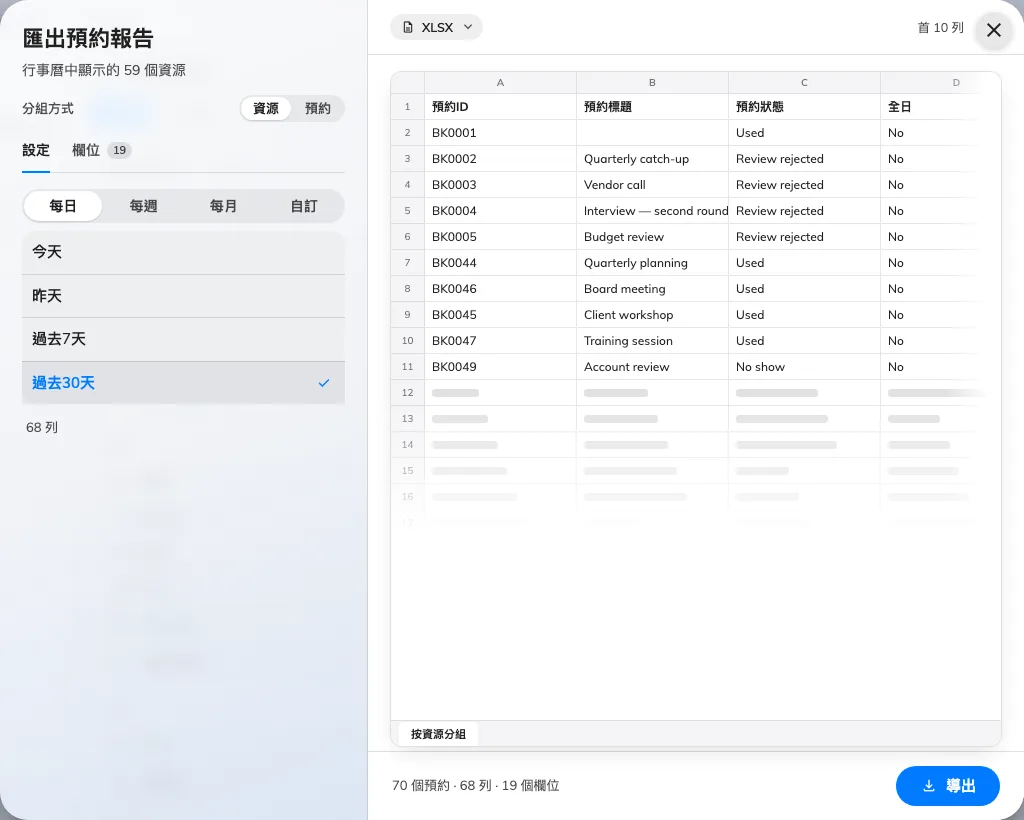The height and width of the screenshot is (820, 1024).
Task: Click the file icon next to XLSX
Action: pyautogui.click(x=408, y=27)
